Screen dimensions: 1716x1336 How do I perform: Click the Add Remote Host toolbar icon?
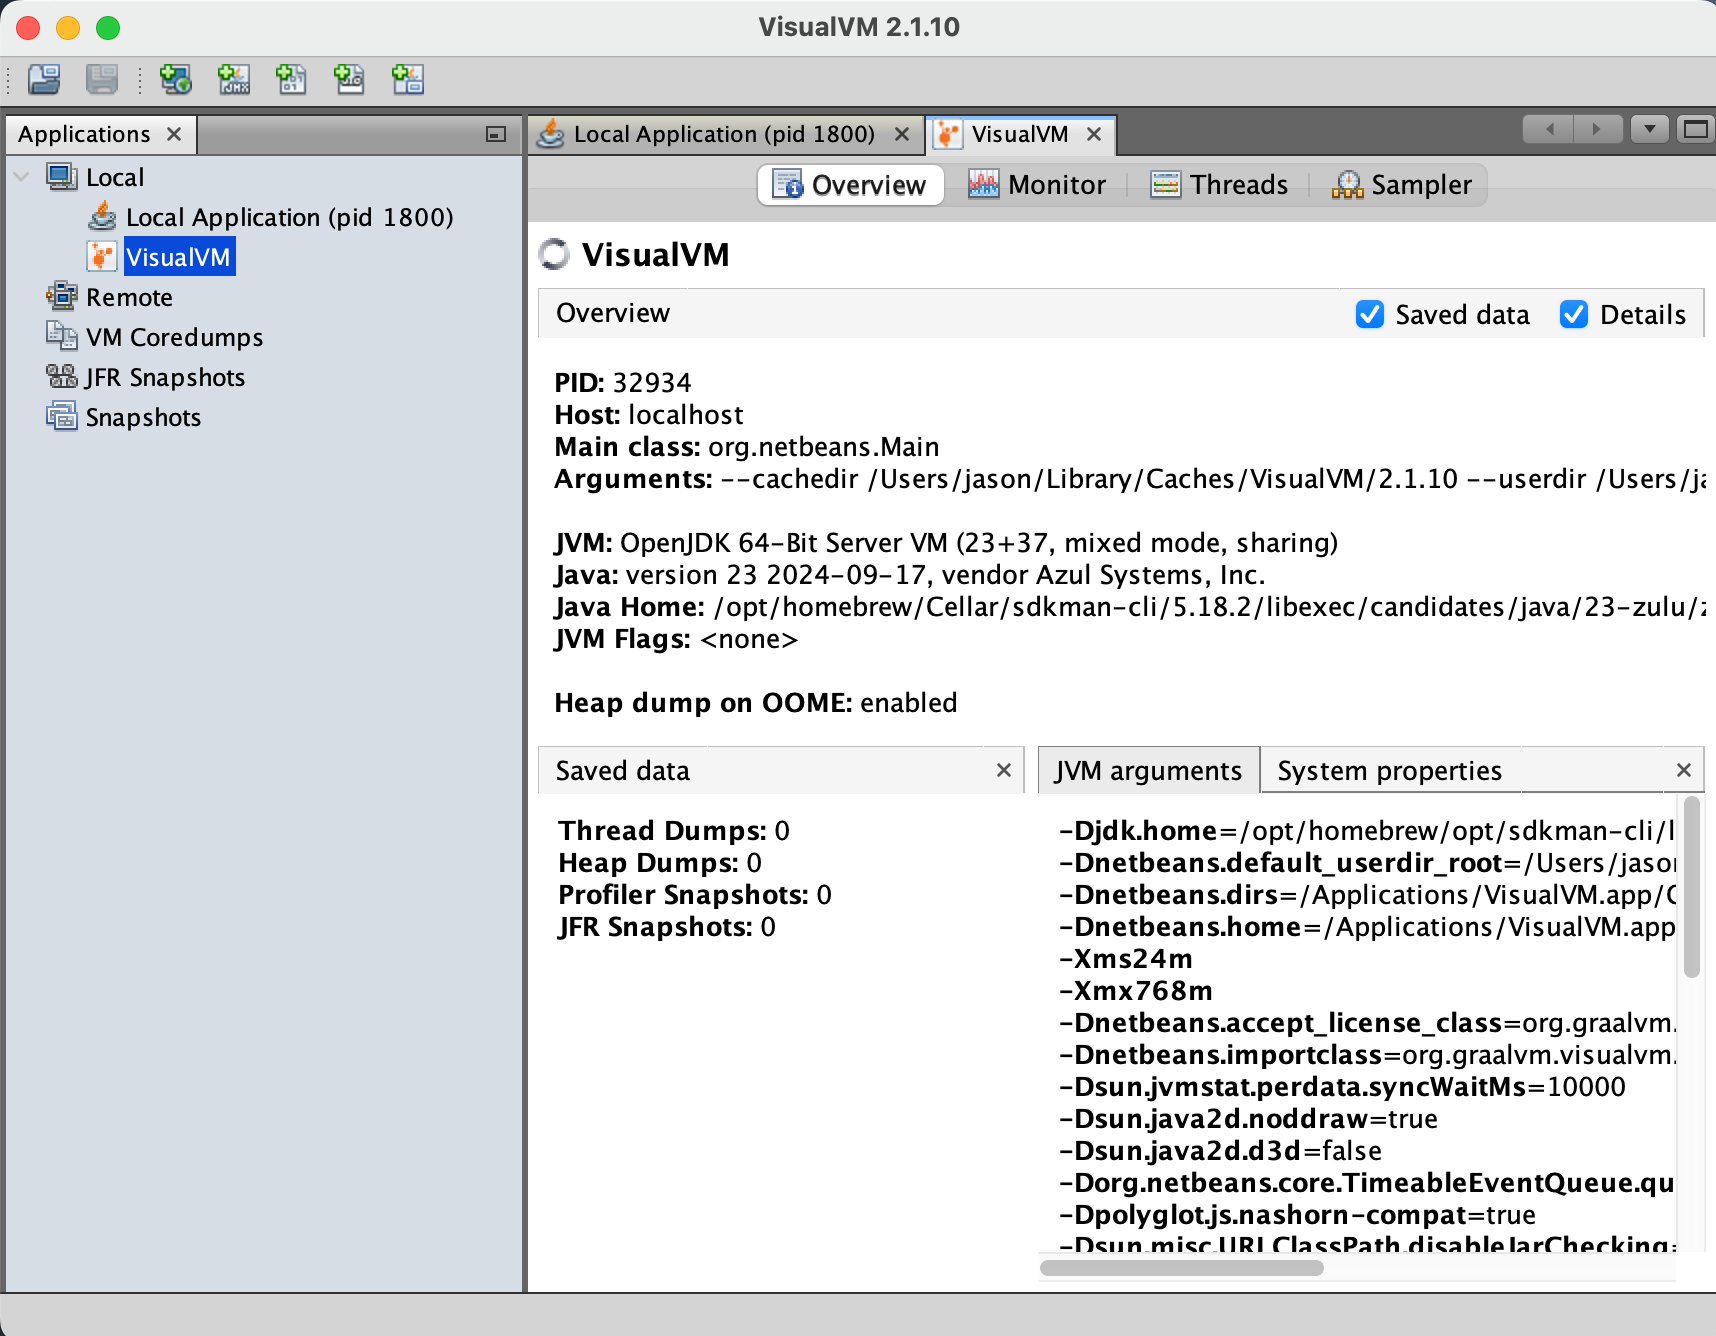coord(176,79)
